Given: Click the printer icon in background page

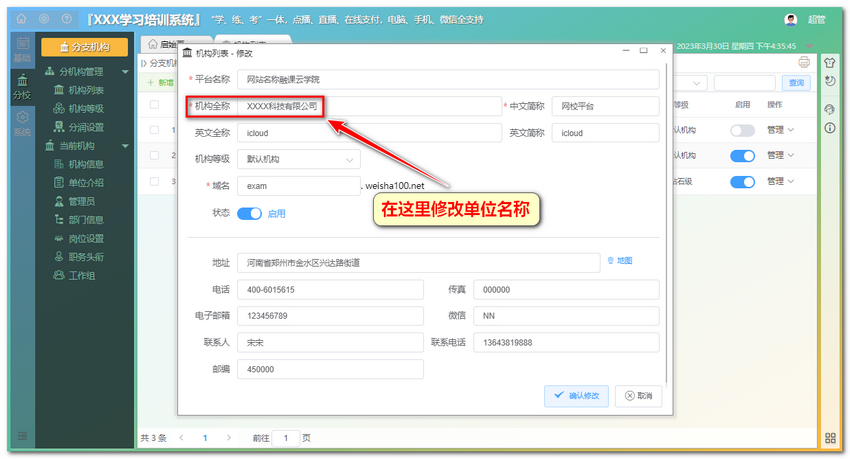Looking at the screenshot, I should [804, 62].
